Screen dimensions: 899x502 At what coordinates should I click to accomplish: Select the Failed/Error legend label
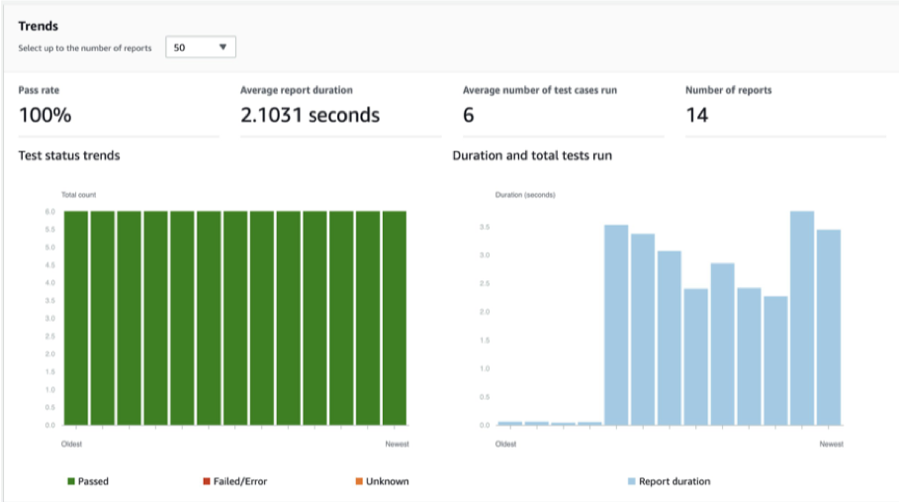[240, 481]
